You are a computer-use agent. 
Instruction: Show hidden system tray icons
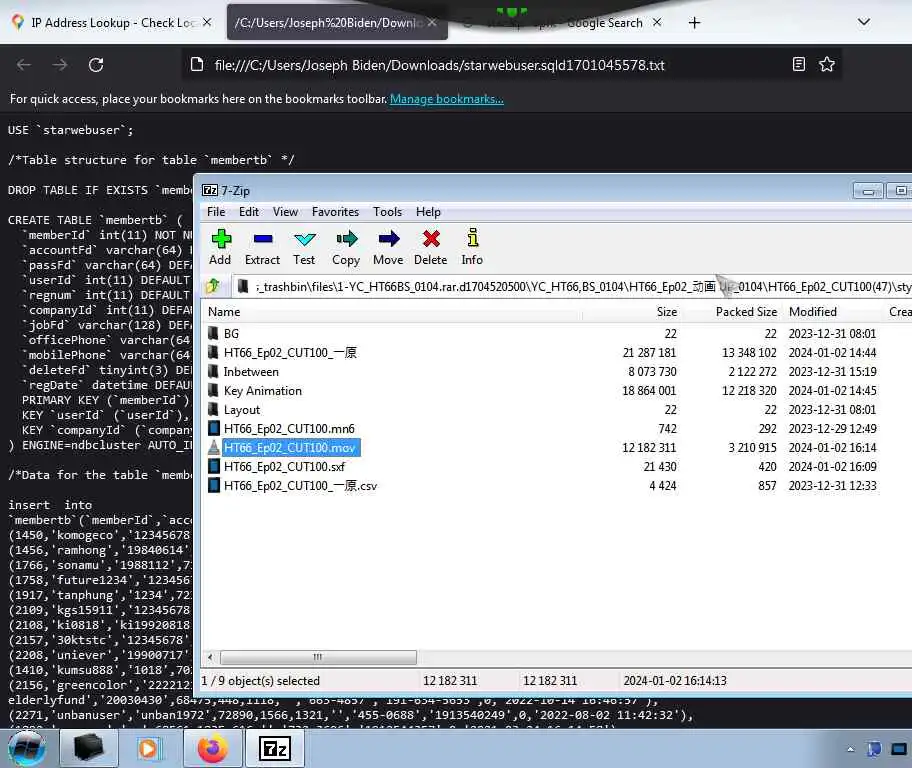(850, 749)
